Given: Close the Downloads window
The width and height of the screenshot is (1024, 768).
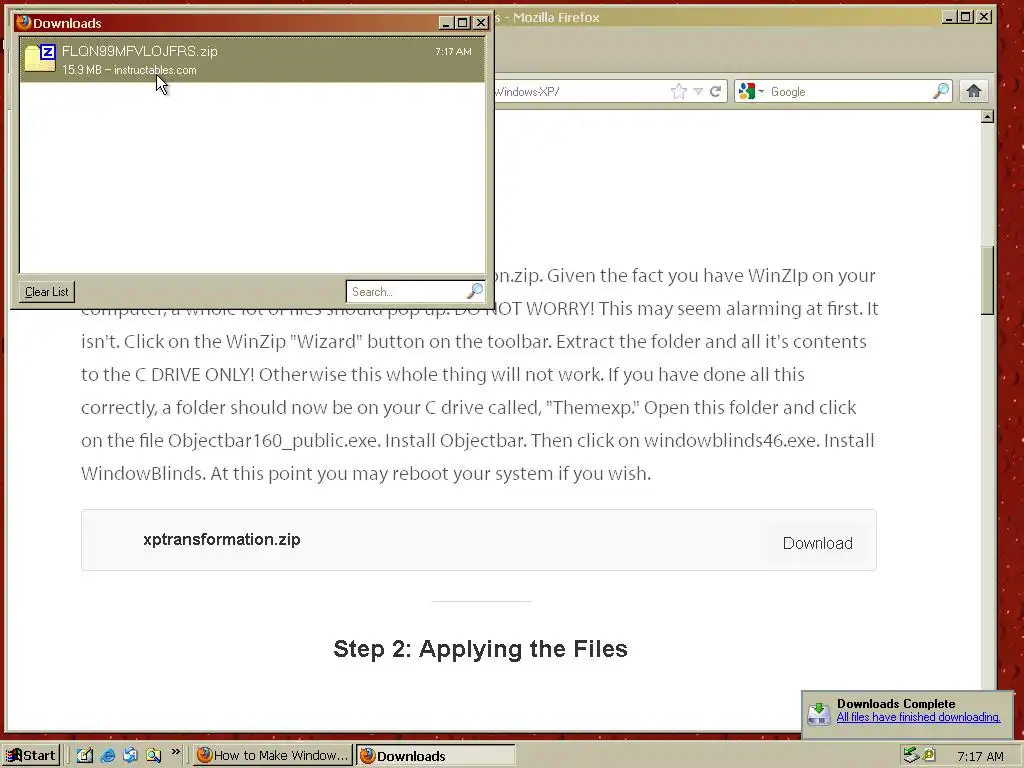Looking at the screenshot, I should point(481,23).
